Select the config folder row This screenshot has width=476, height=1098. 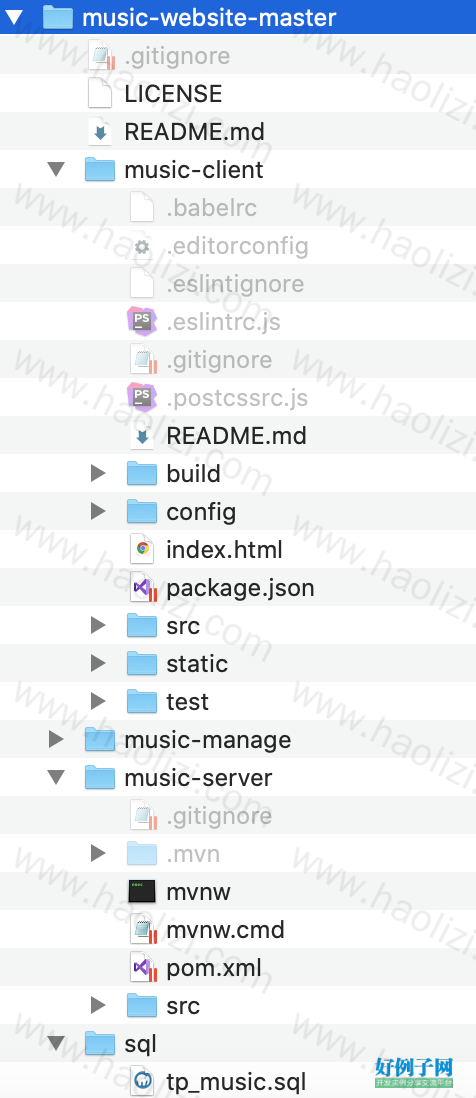(238, 512)
